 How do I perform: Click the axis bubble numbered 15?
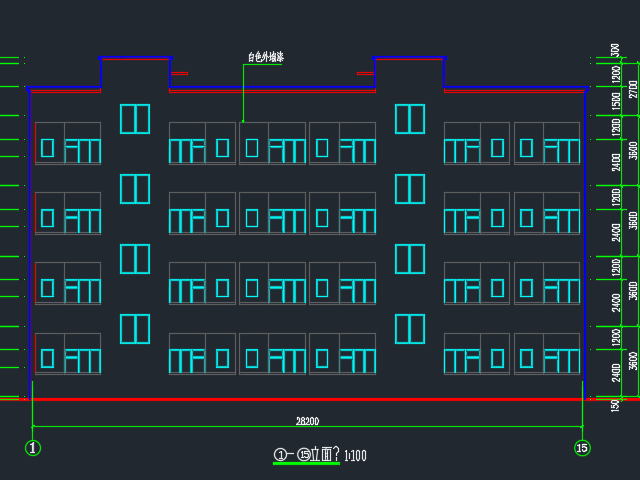(x=582, y=448)
